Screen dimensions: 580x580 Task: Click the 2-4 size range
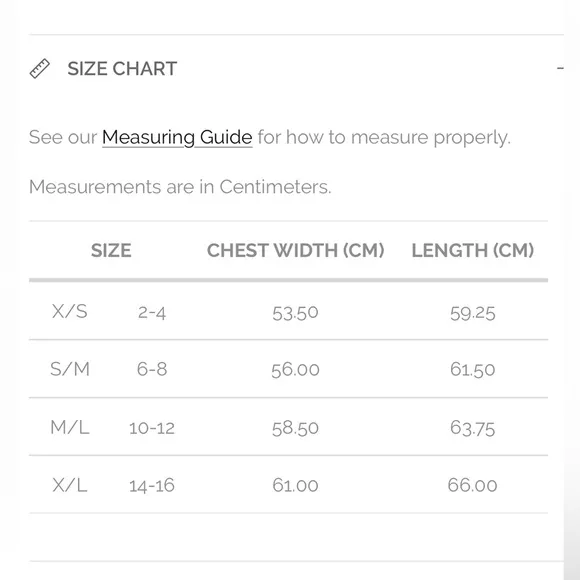pyautogui.click(x=152, y=313)
